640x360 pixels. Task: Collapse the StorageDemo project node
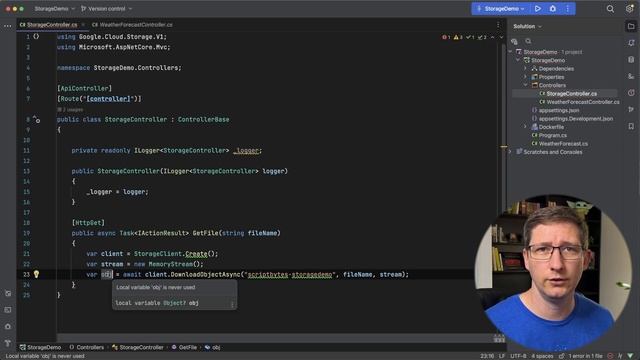(x=518, y=60)
